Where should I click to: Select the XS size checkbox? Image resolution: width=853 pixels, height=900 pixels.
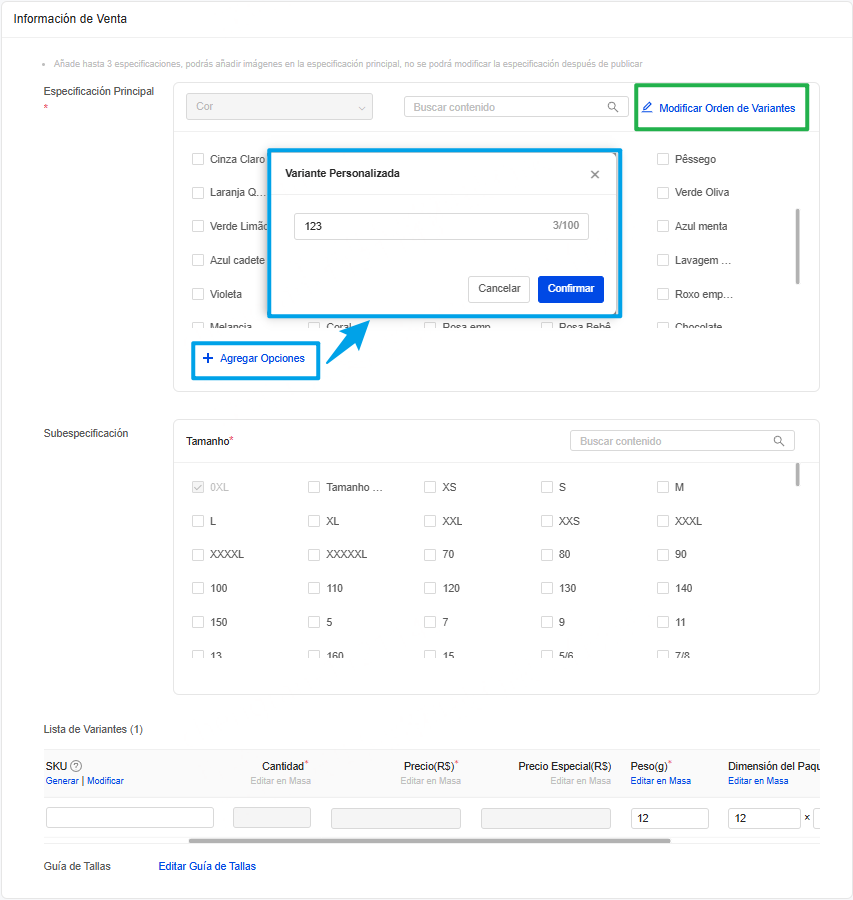pos(430,486)
